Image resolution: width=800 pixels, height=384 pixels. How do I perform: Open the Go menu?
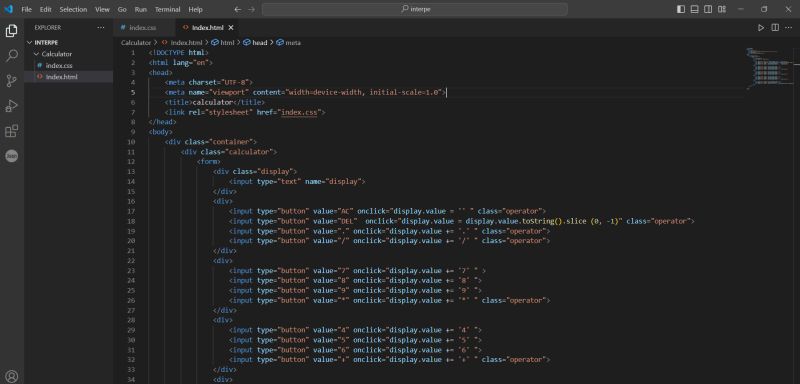[x=122, y=9]
